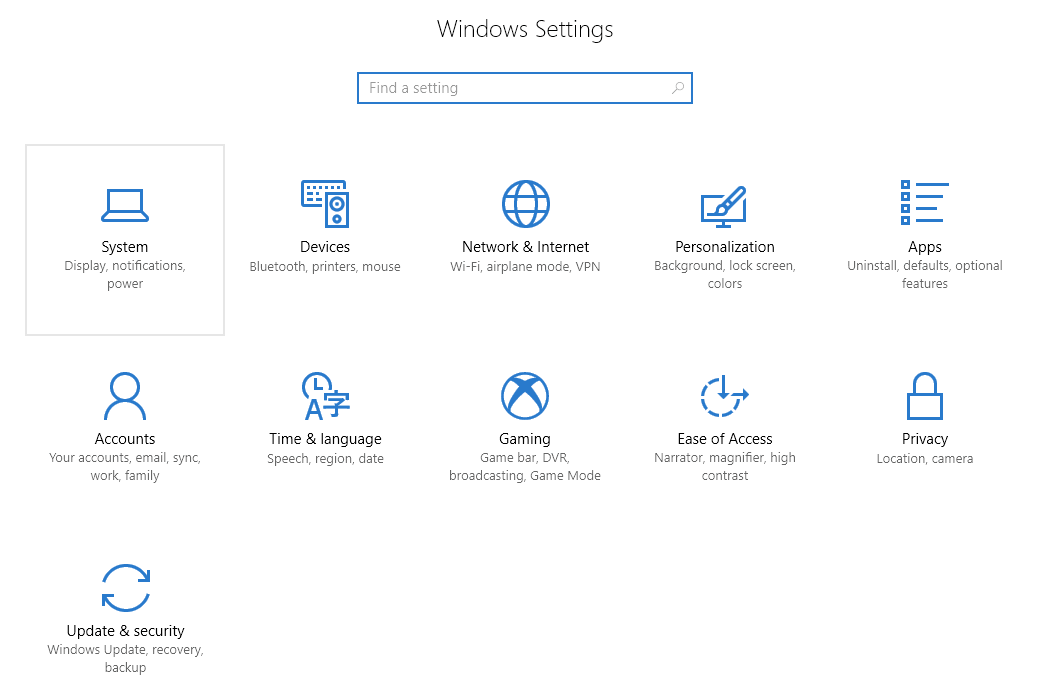Click the Devices label
Viewport: 1050px width, 692px height.
pyautogui.click(x=325, y=247)
